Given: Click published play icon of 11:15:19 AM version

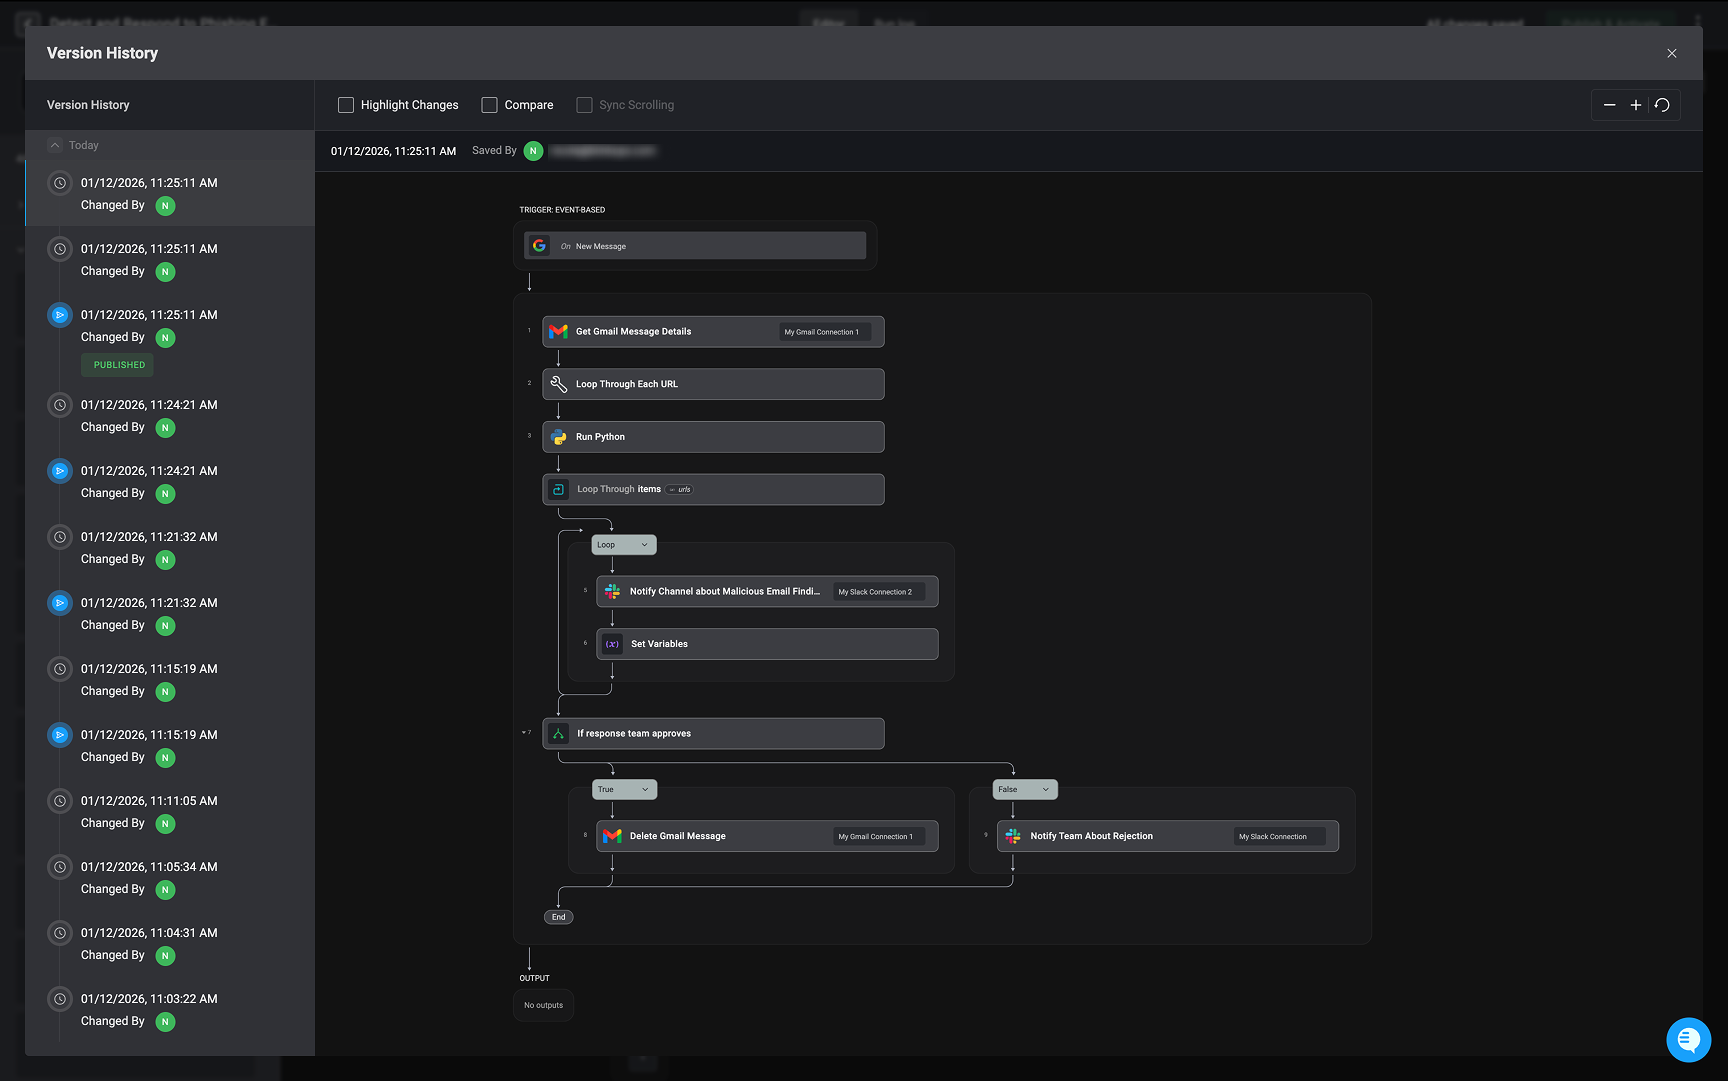Looking at the screenshot, I should pos(60,735).
